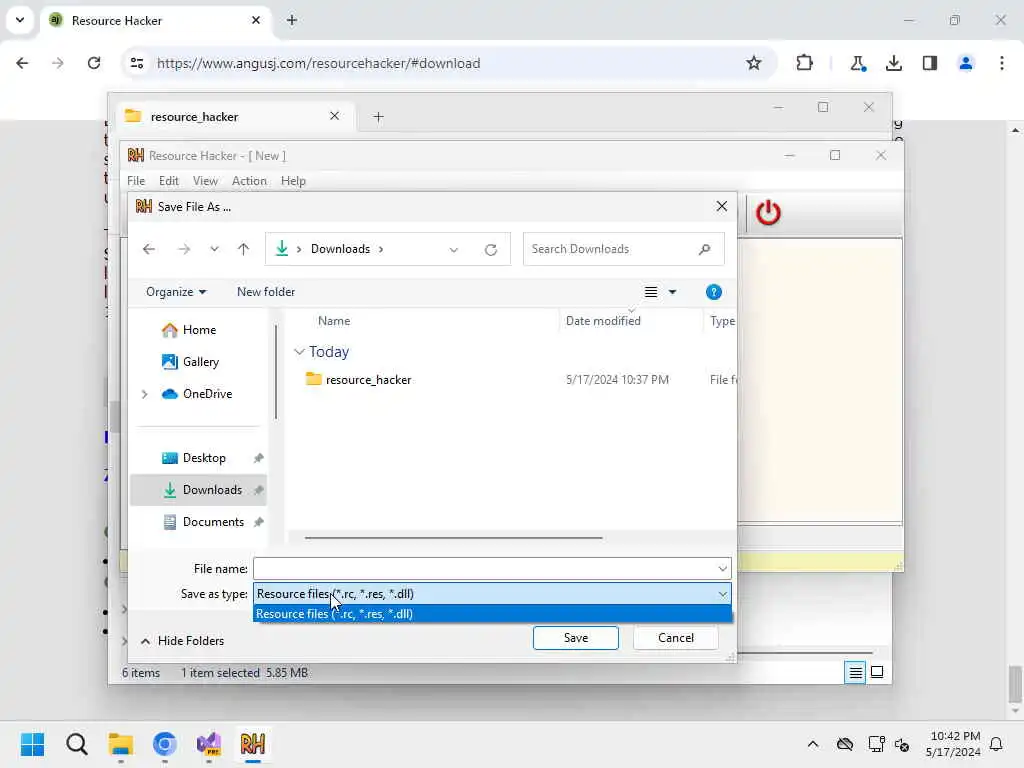Open the Windows Start menu
Viewport: 1024px width, 768px height.
click(33, 744)
